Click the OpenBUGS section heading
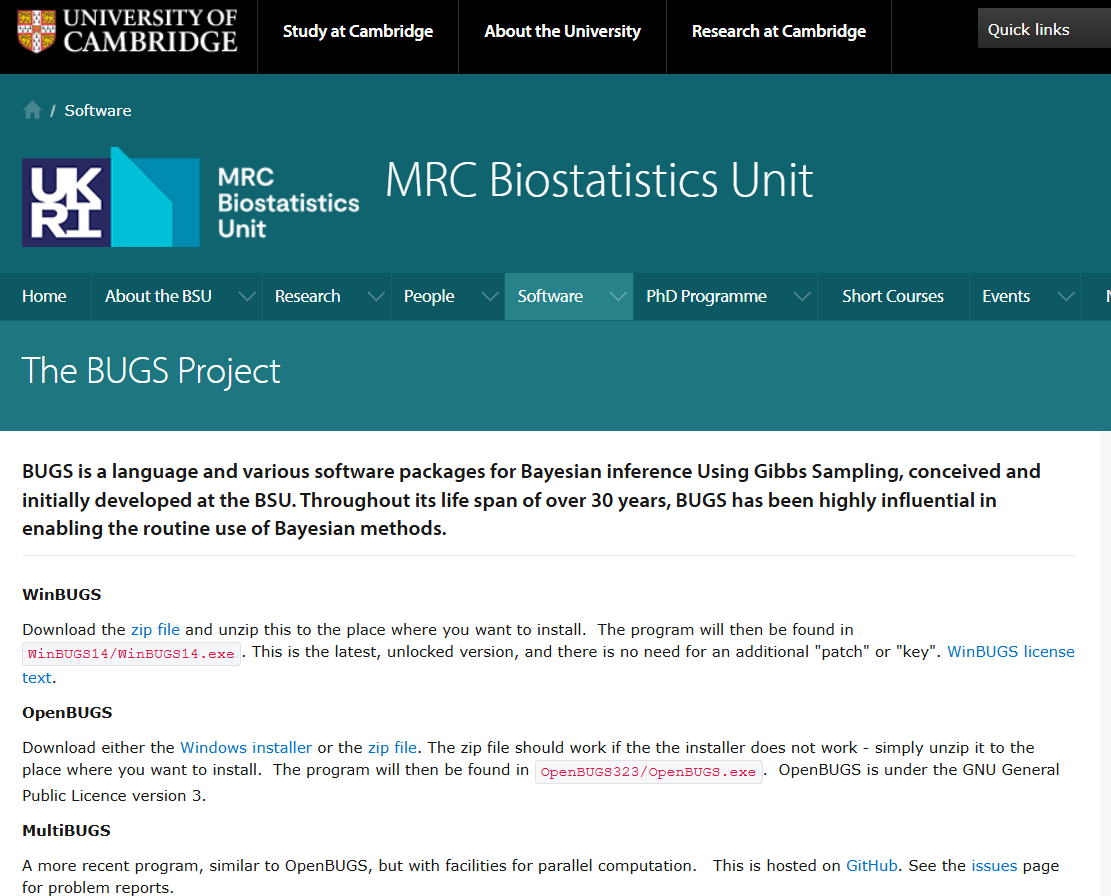 [x=67, y=713]
